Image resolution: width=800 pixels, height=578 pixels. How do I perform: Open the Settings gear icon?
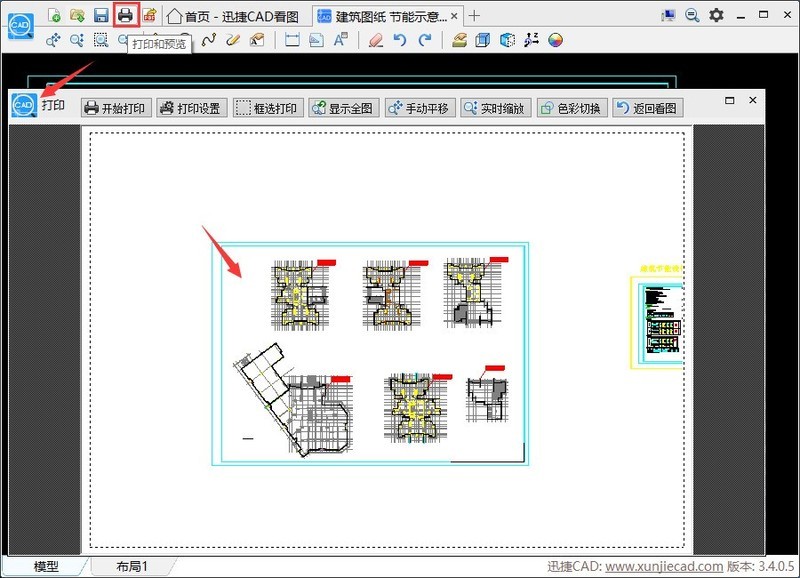tap(716, 15)
